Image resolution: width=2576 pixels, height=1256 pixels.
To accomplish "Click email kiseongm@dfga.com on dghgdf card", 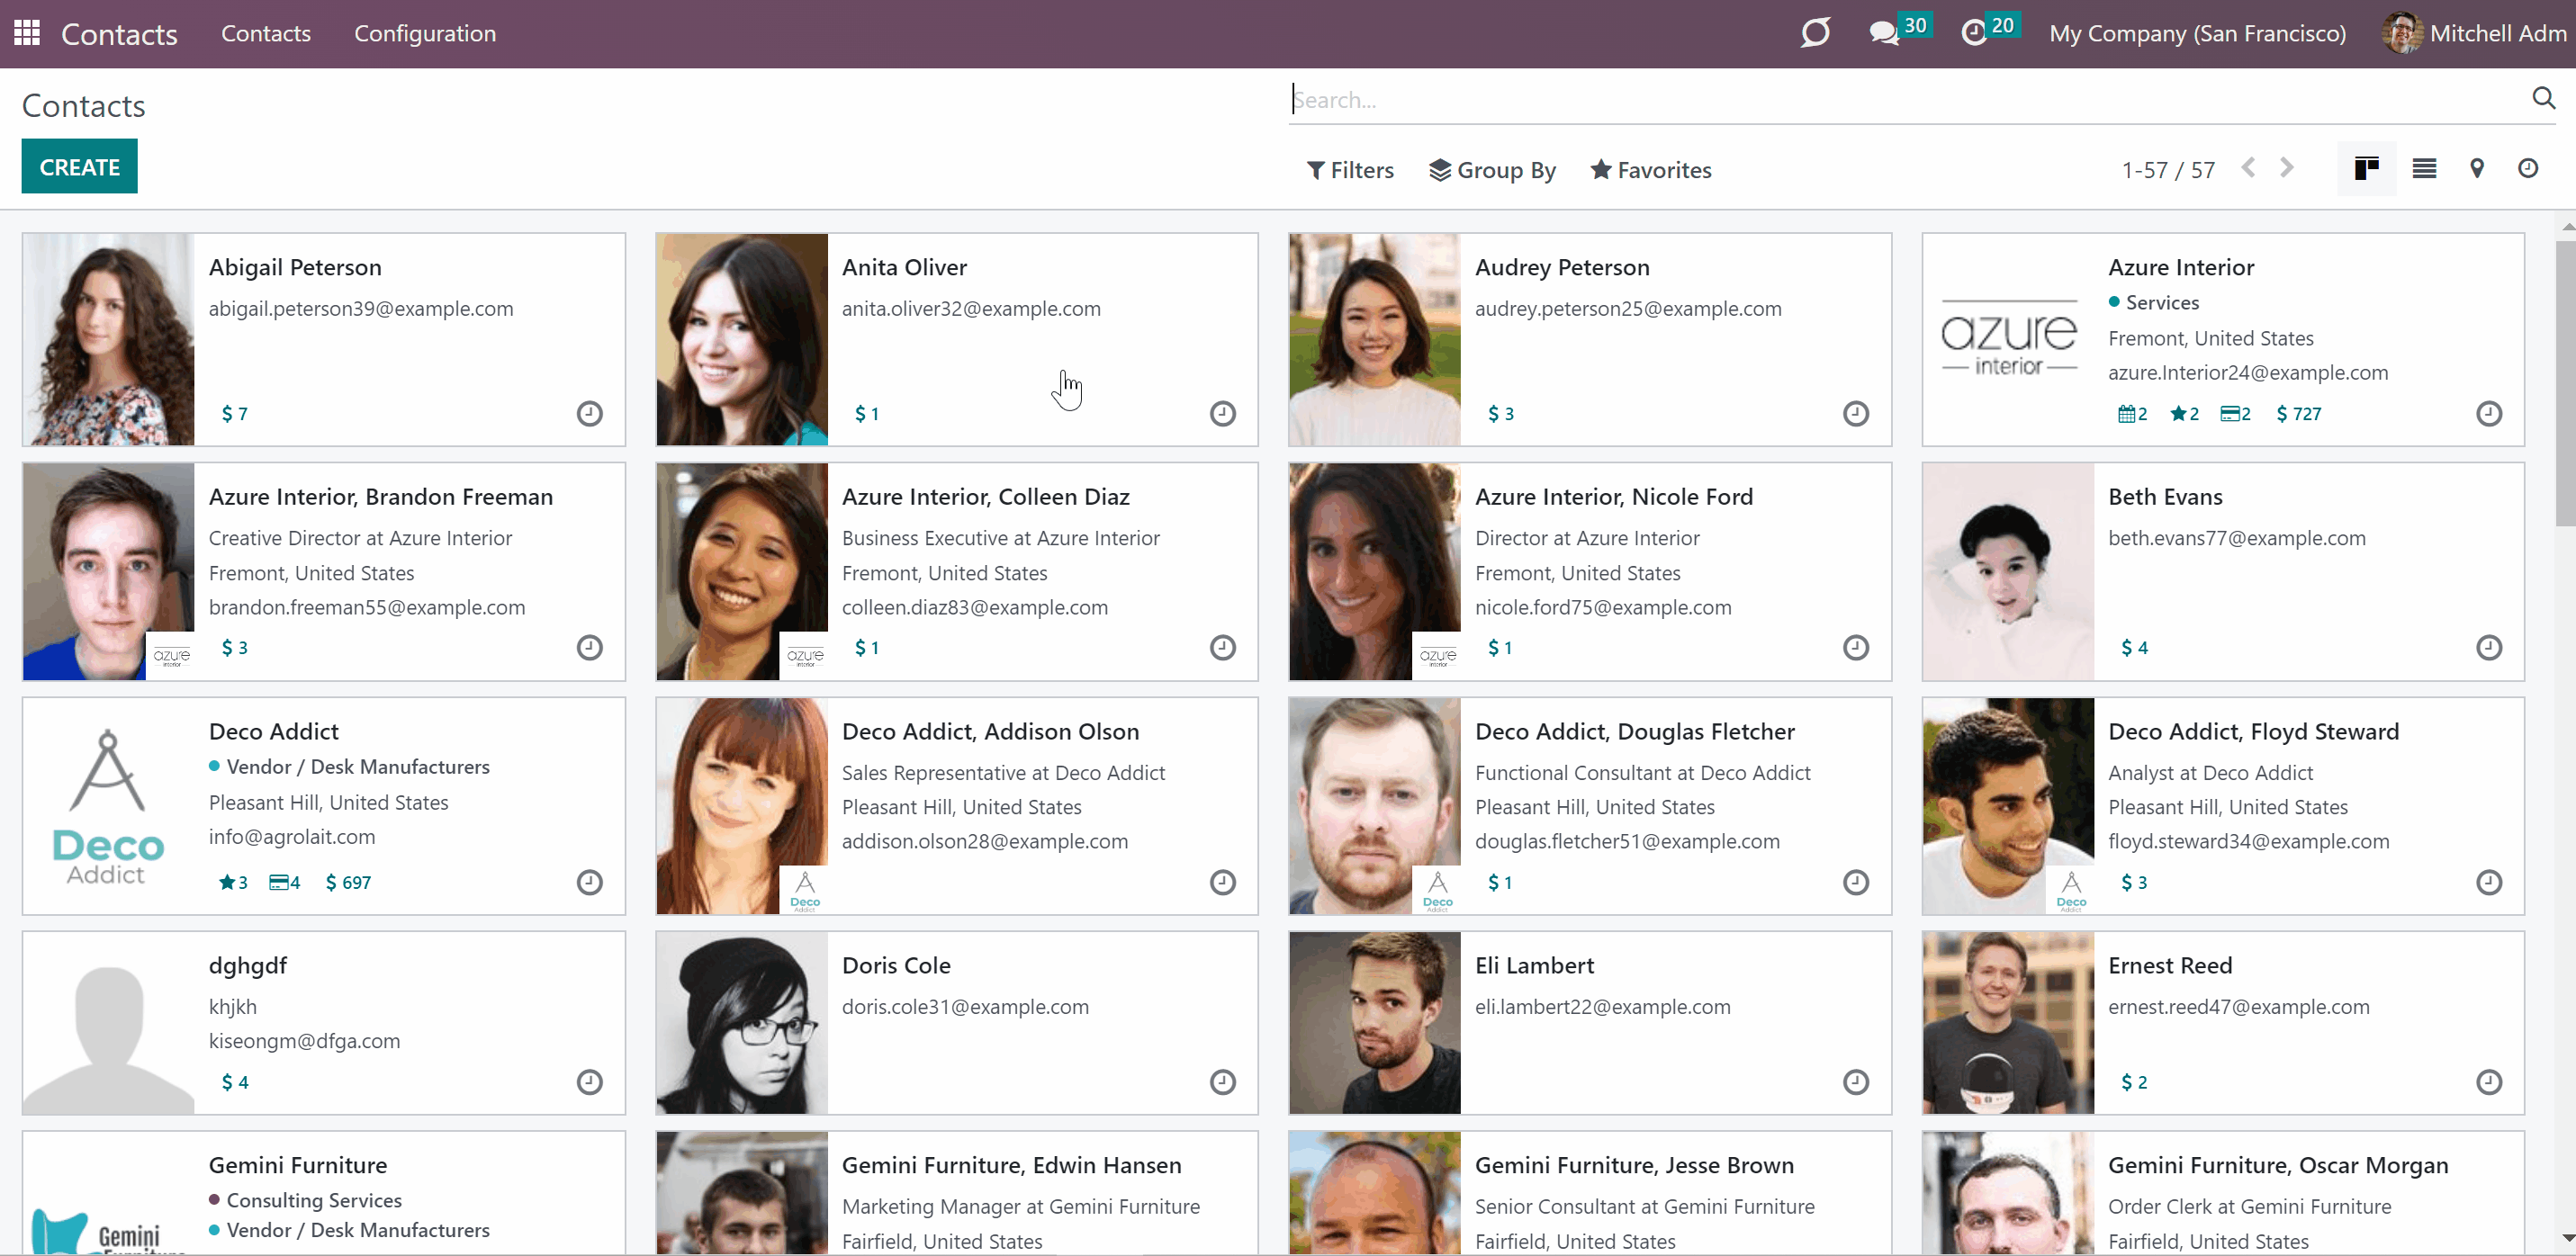I will pos(304,1040).
